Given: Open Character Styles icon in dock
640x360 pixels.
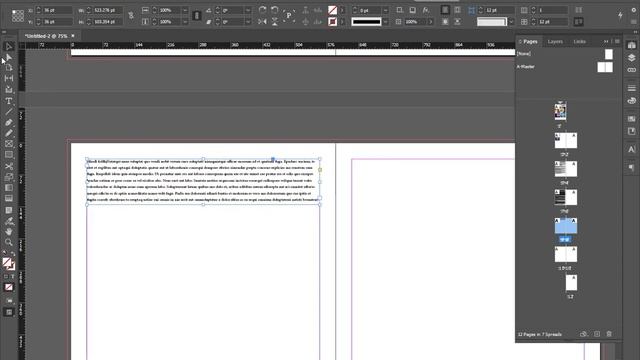Looking at the screenshot, I should click(x=631, y=149).
